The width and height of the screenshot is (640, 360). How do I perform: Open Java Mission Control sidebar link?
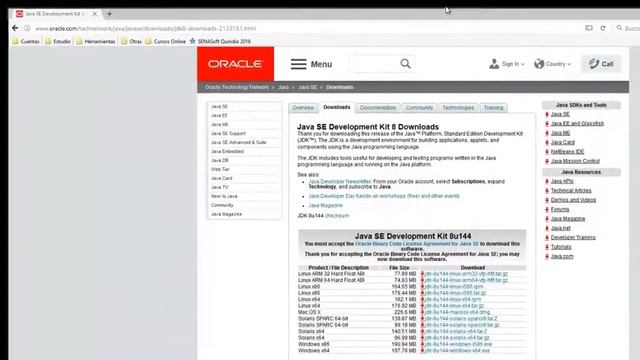pos(575,161)
